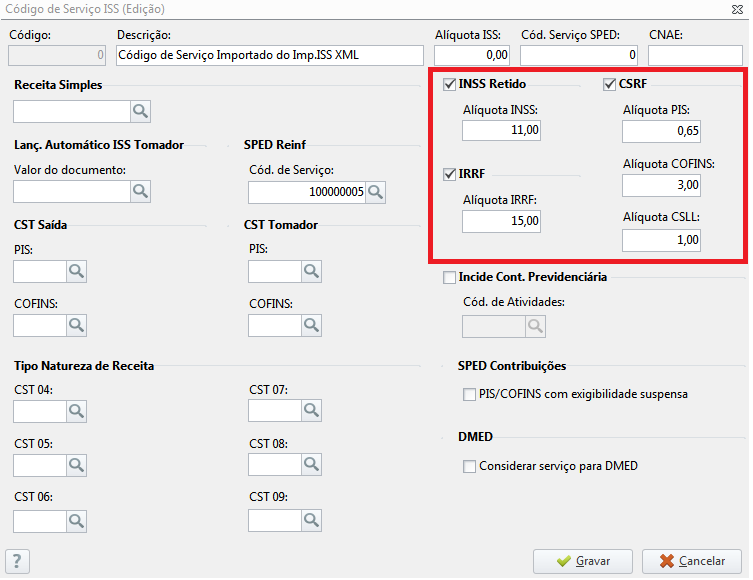This screenshot has width=753, height=580.
Task: Open CST 06 lookup magnifier
Action: pos(76,521)
